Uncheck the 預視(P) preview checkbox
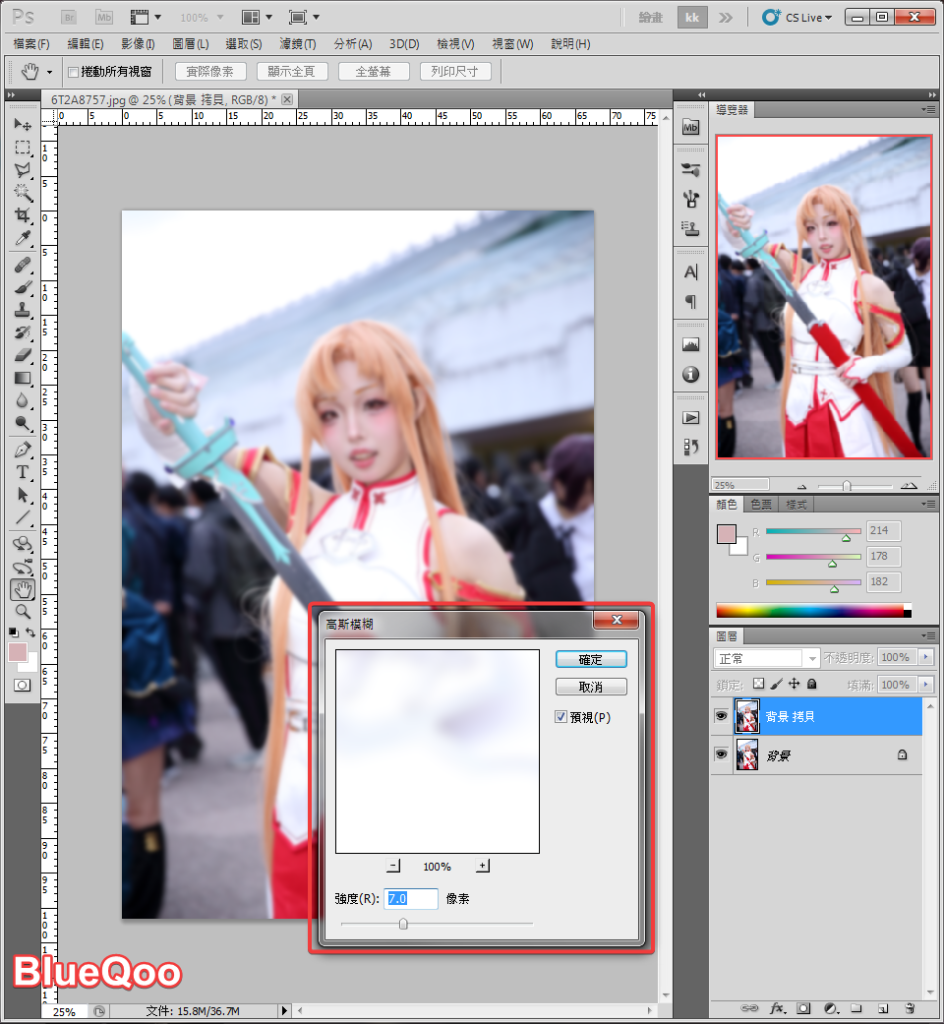Image resolution: width=944 pixels, height=1024 pixels. 561,717
